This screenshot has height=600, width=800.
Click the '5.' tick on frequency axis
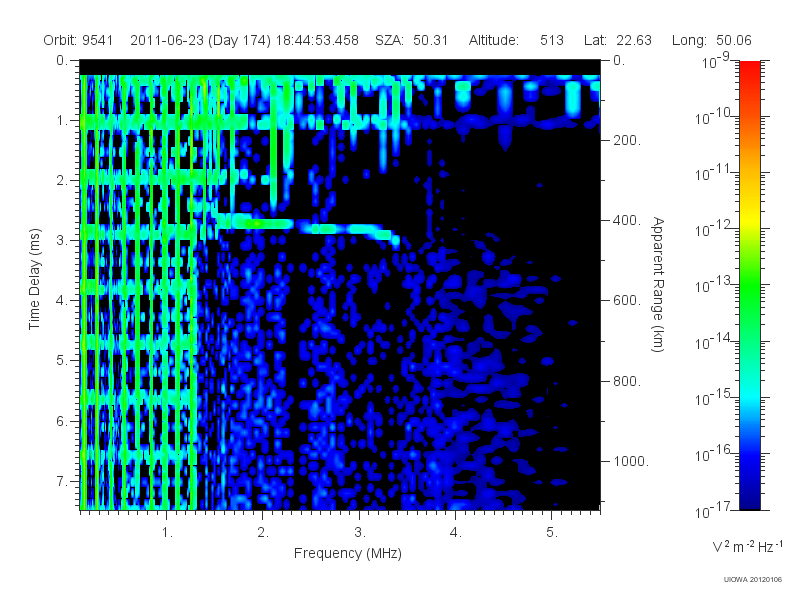click(x=552, y=533)
